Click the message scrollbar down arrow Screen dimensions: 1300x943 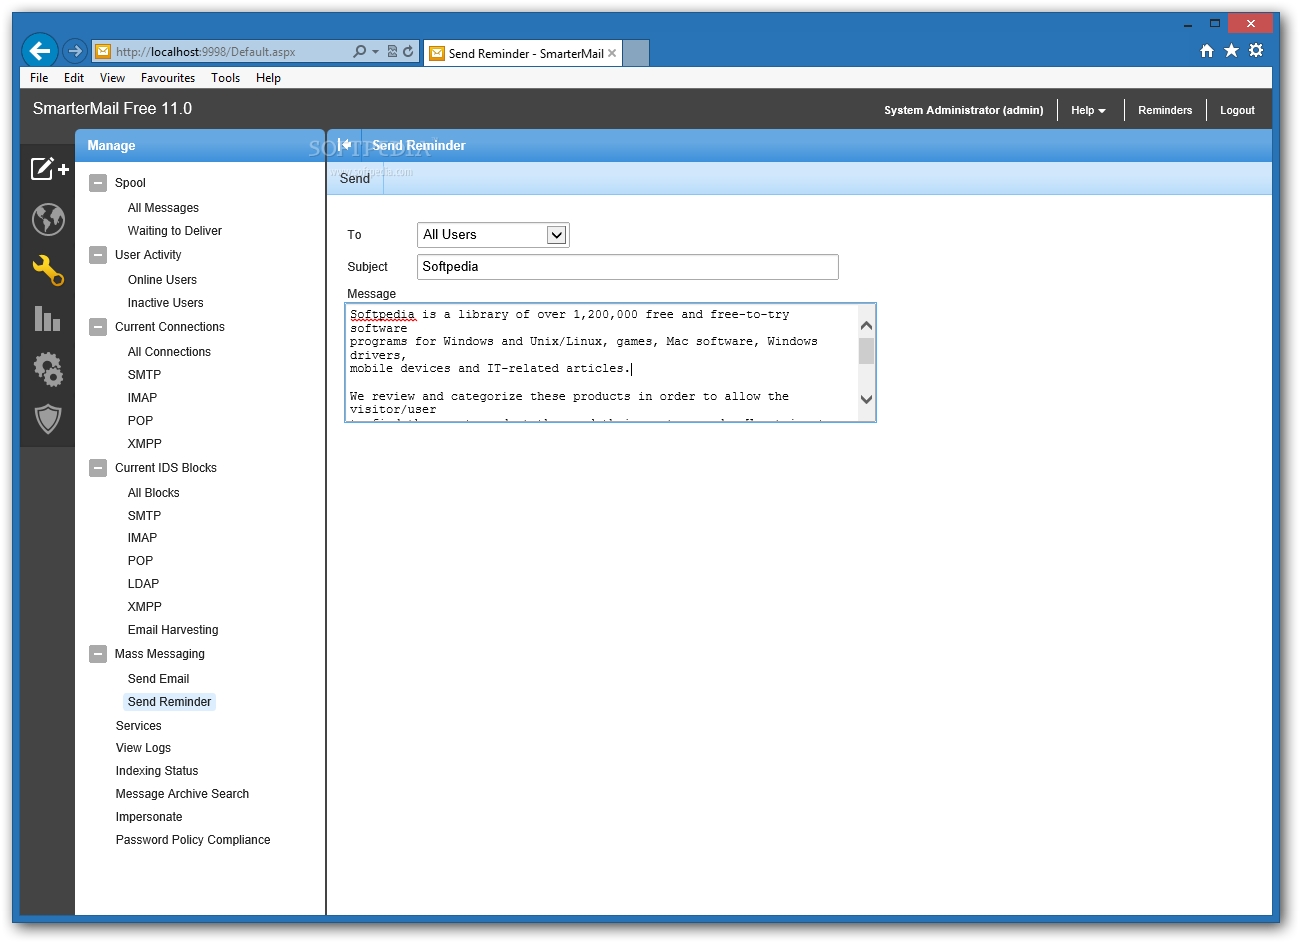pos(866,399)
